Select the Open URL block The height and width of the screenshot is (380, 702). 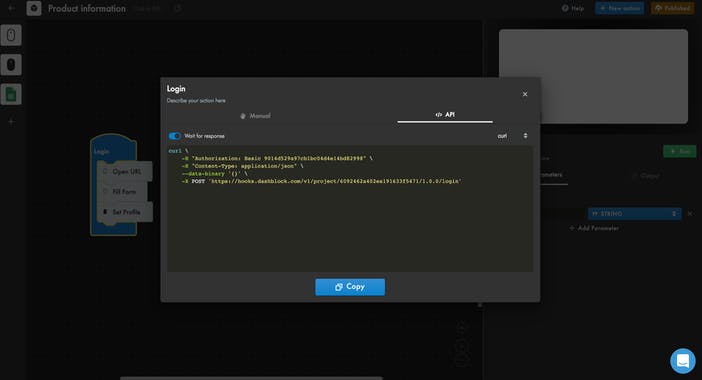click(125, 171)
